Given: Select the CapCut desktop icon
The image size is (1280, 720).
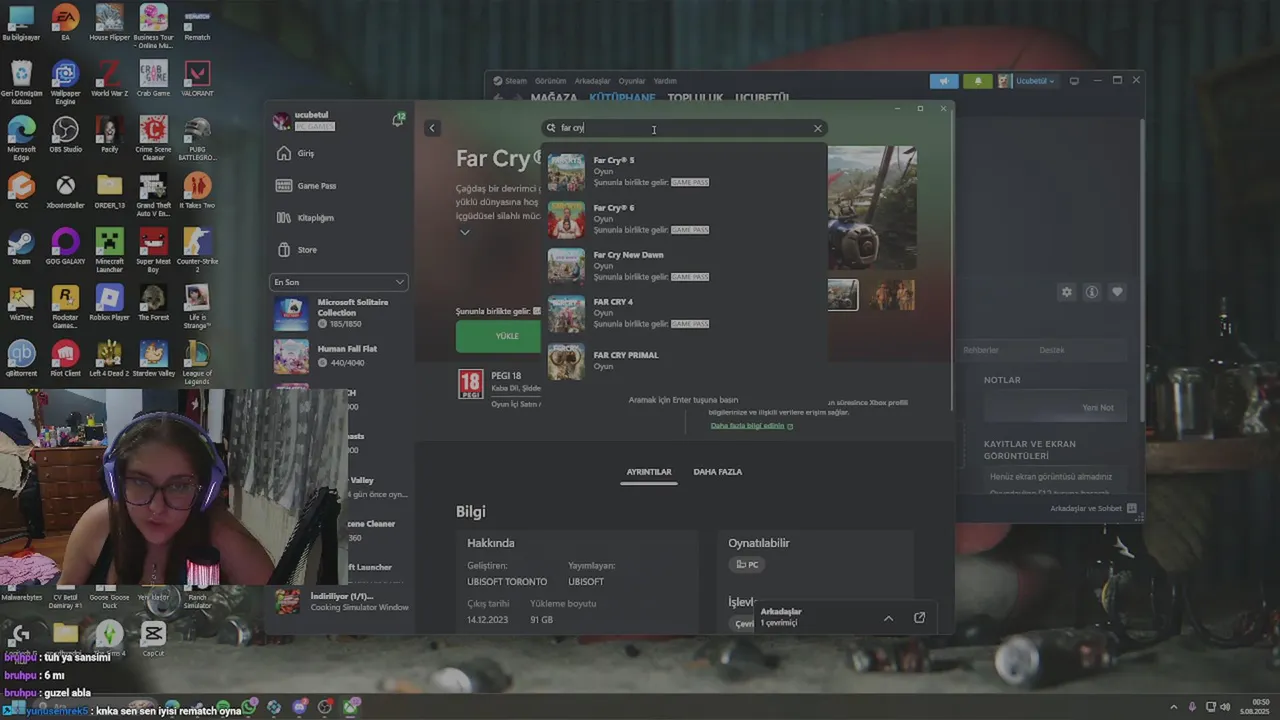Looking at the screenshot, I should (x=153, y=638).
